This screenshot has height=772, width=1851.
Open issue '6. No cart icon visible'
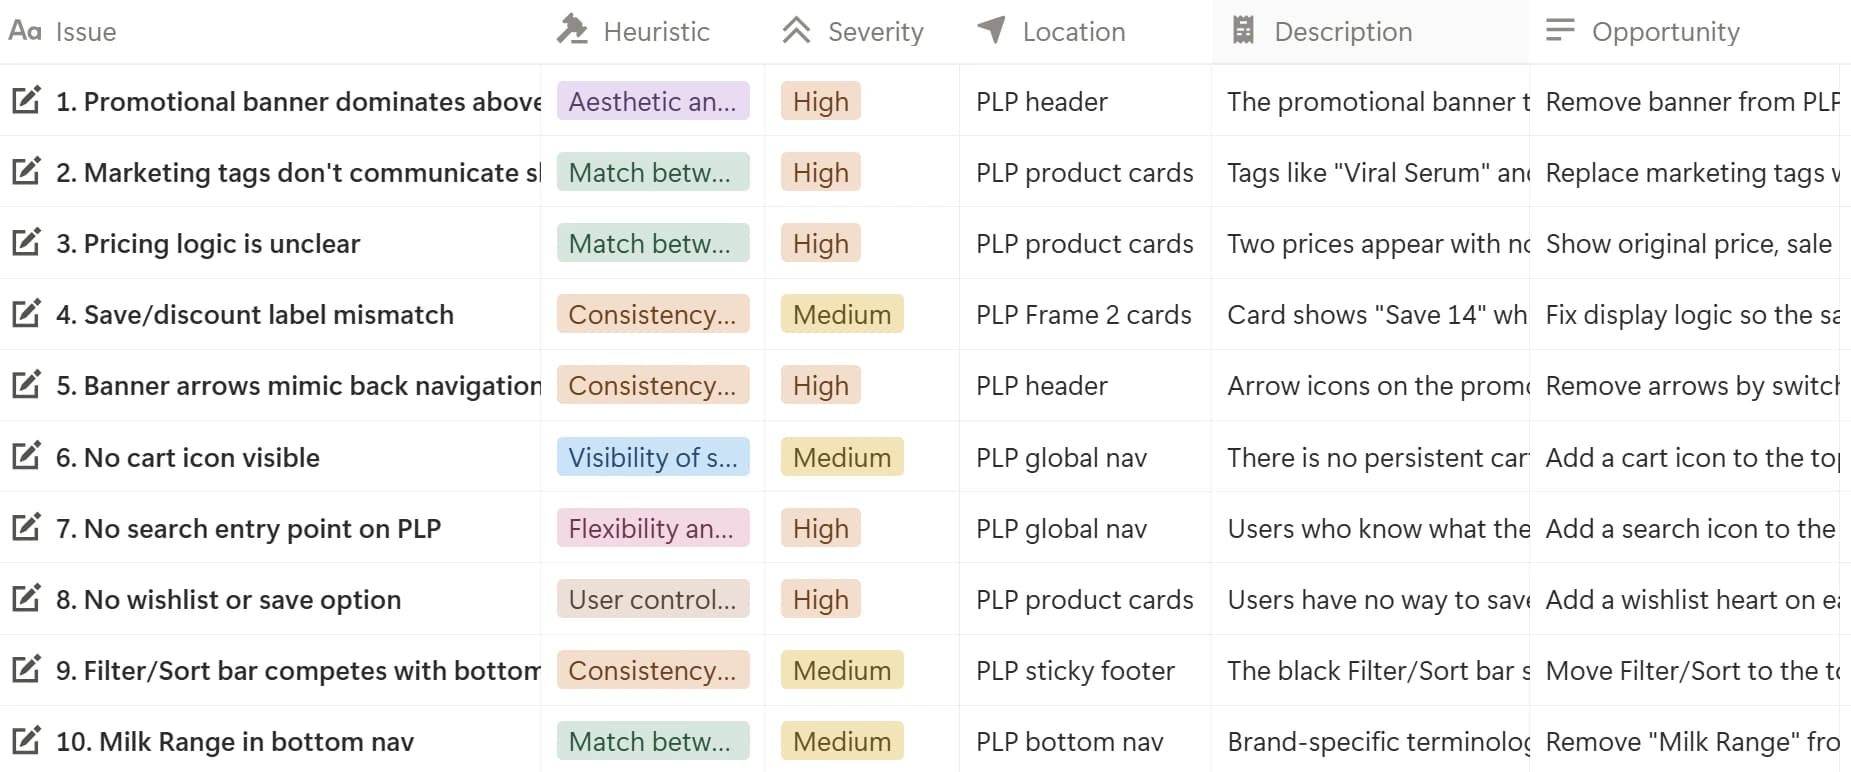(x=188, y=457)
